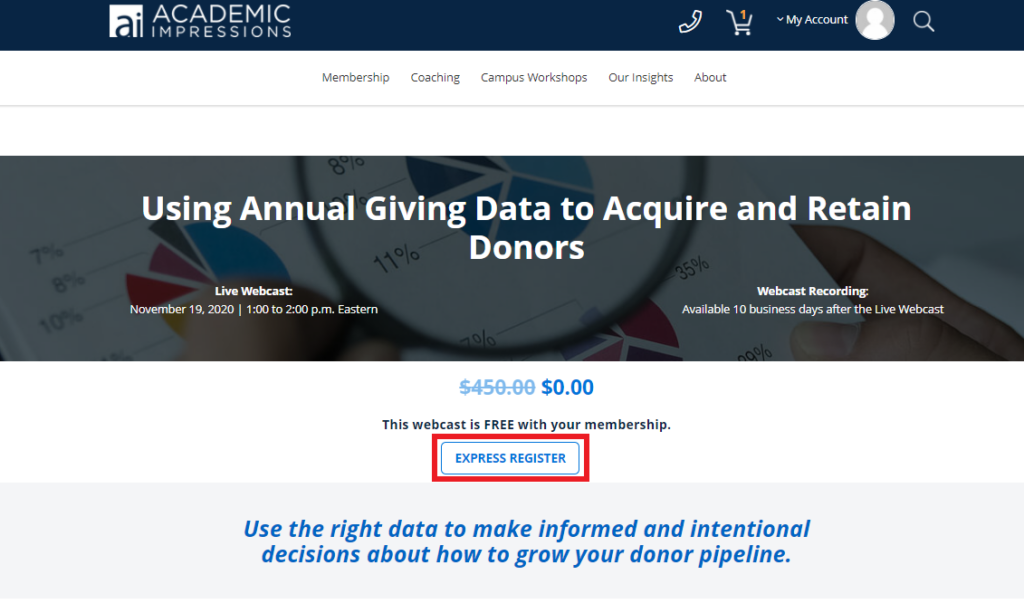Select Campus Workshops in navigation
The image size is (1024, 613).
click(x=534, y=77)
